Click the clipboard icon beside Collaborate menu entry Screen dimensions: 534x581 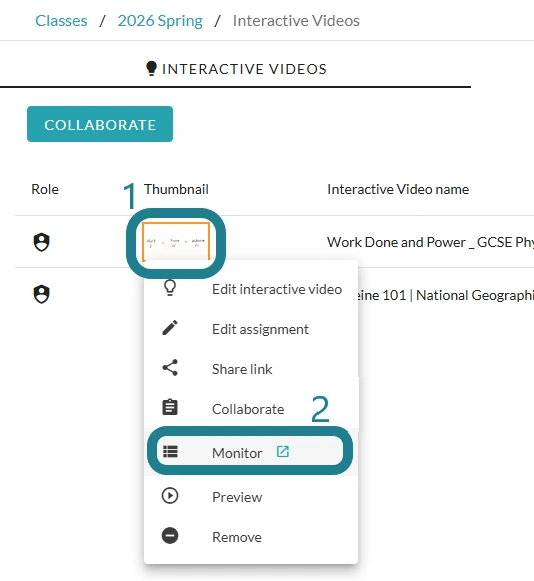pyautogui.click(x=170, y=407)
